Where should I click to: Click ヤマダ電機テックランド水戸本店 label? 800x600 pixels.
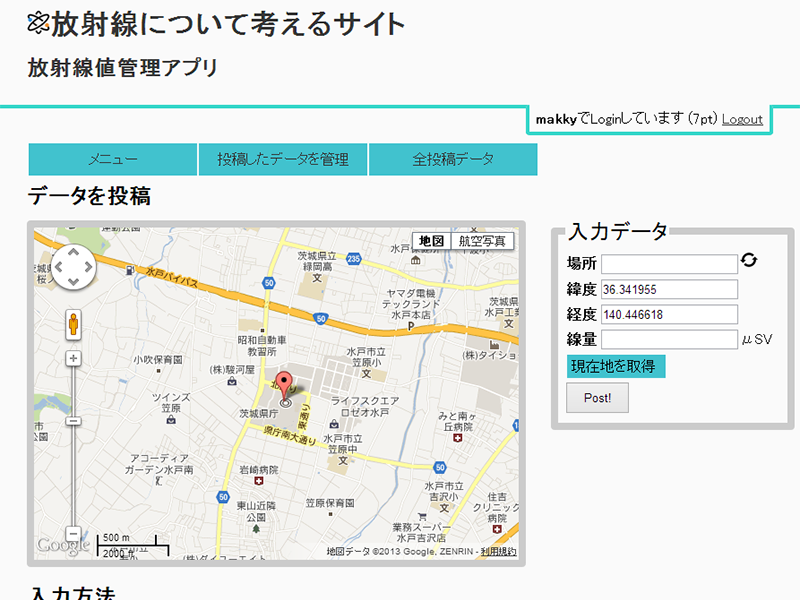click(x=411, y=304)
